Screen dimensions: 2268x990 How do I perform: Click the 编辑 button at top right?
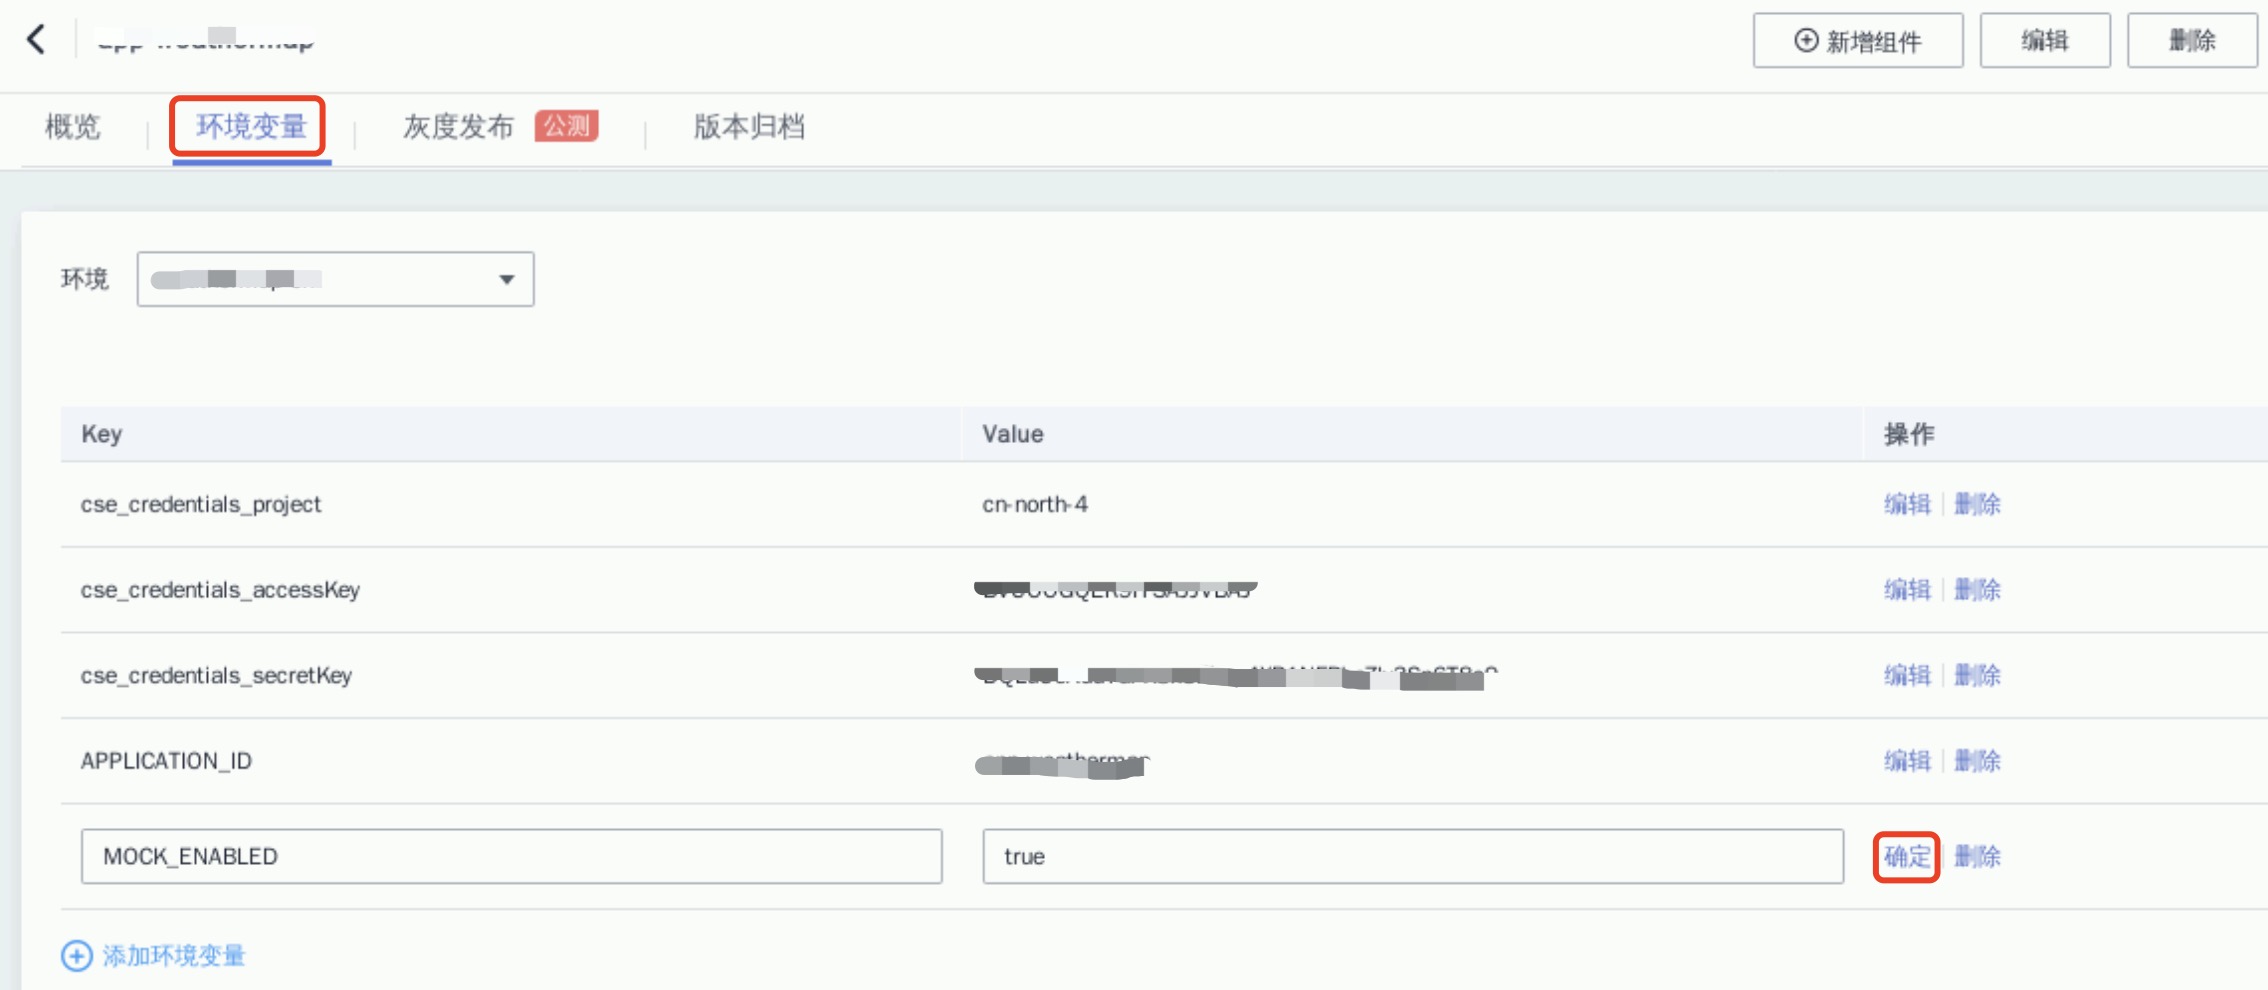point(2044,41)
